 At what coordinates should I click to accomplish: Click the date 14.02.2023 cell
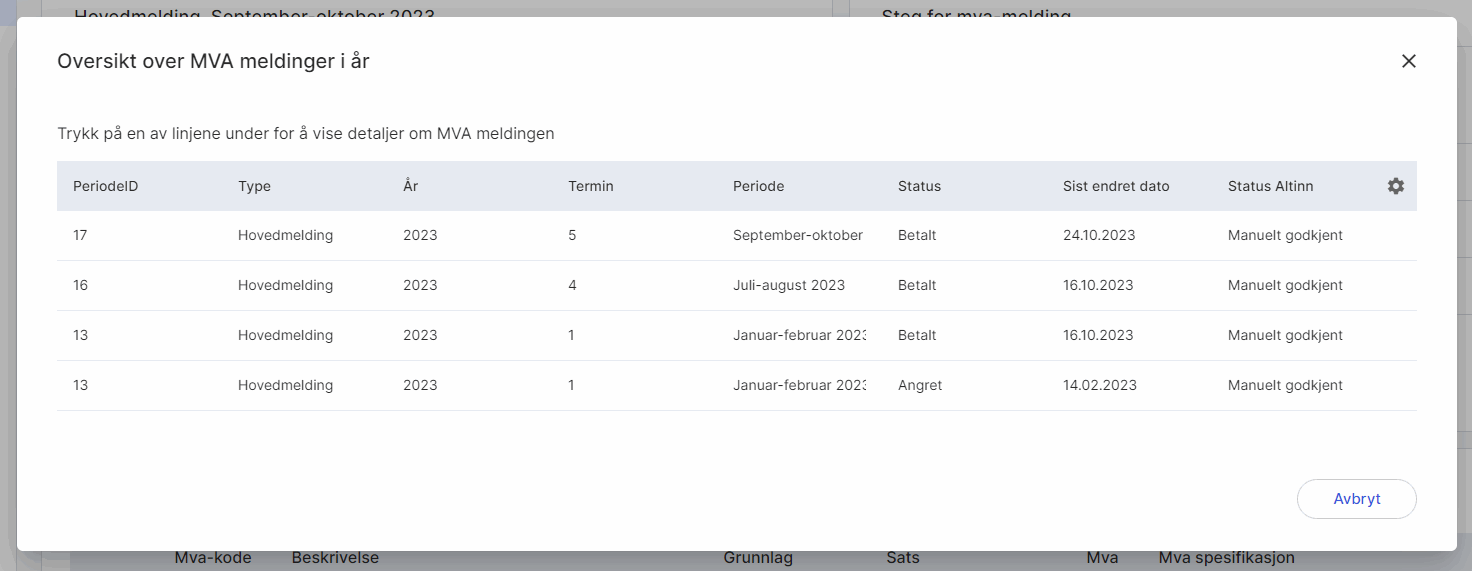coord(1098,386)
